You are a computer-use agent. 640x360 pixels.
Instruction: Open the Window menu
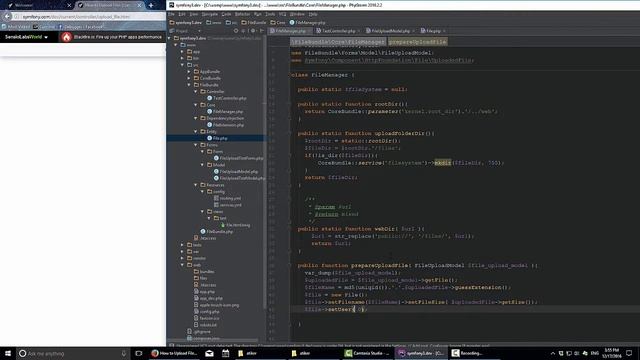point(297,14)
